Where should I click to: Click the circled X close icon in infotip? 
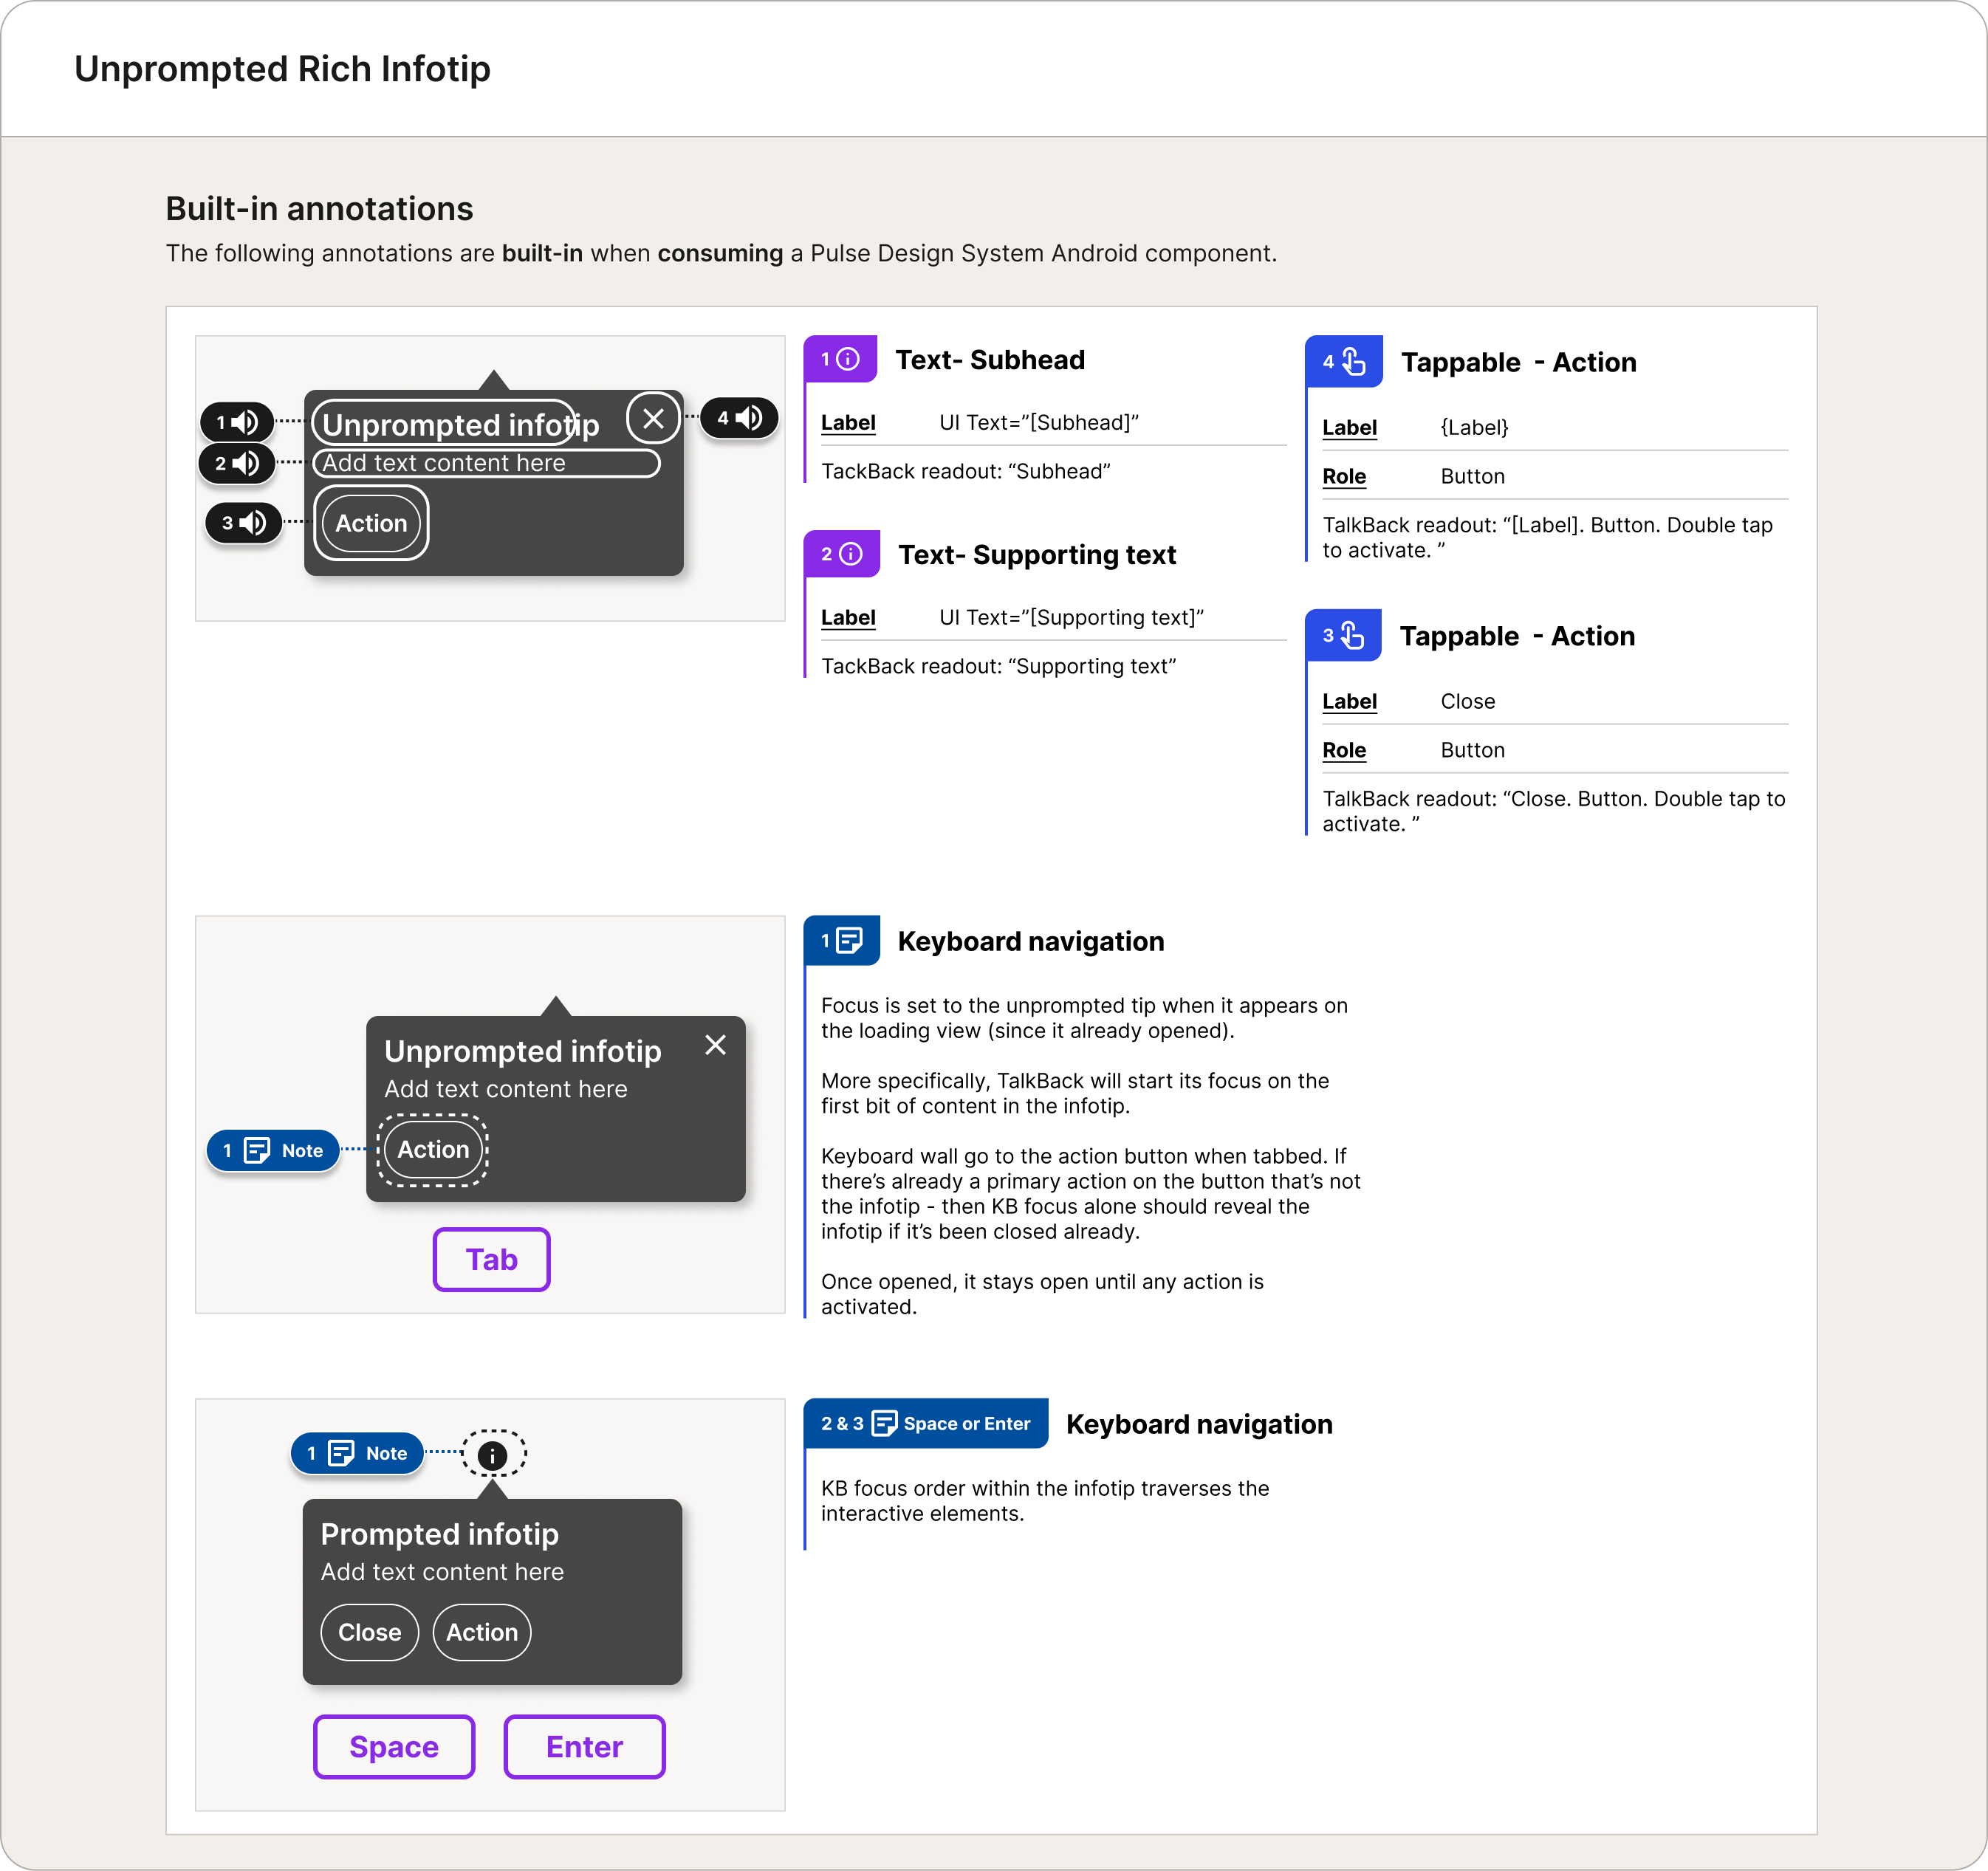[653, 418]
